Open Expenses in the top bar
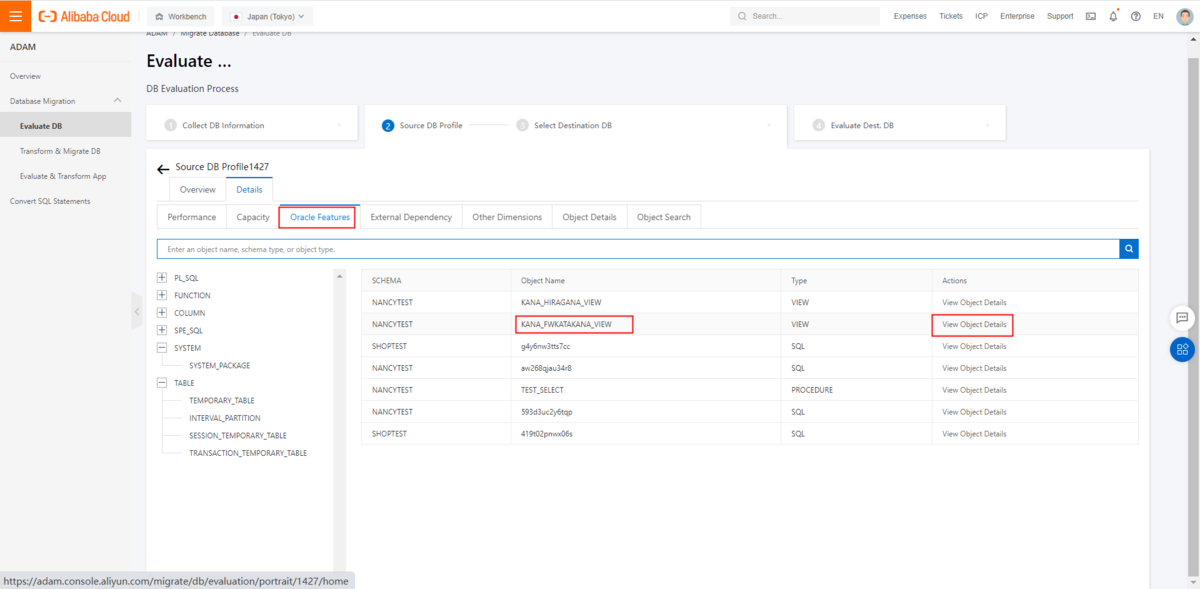Image resolution: width=1200 pixels, height=589 pixels. [910, 16]
